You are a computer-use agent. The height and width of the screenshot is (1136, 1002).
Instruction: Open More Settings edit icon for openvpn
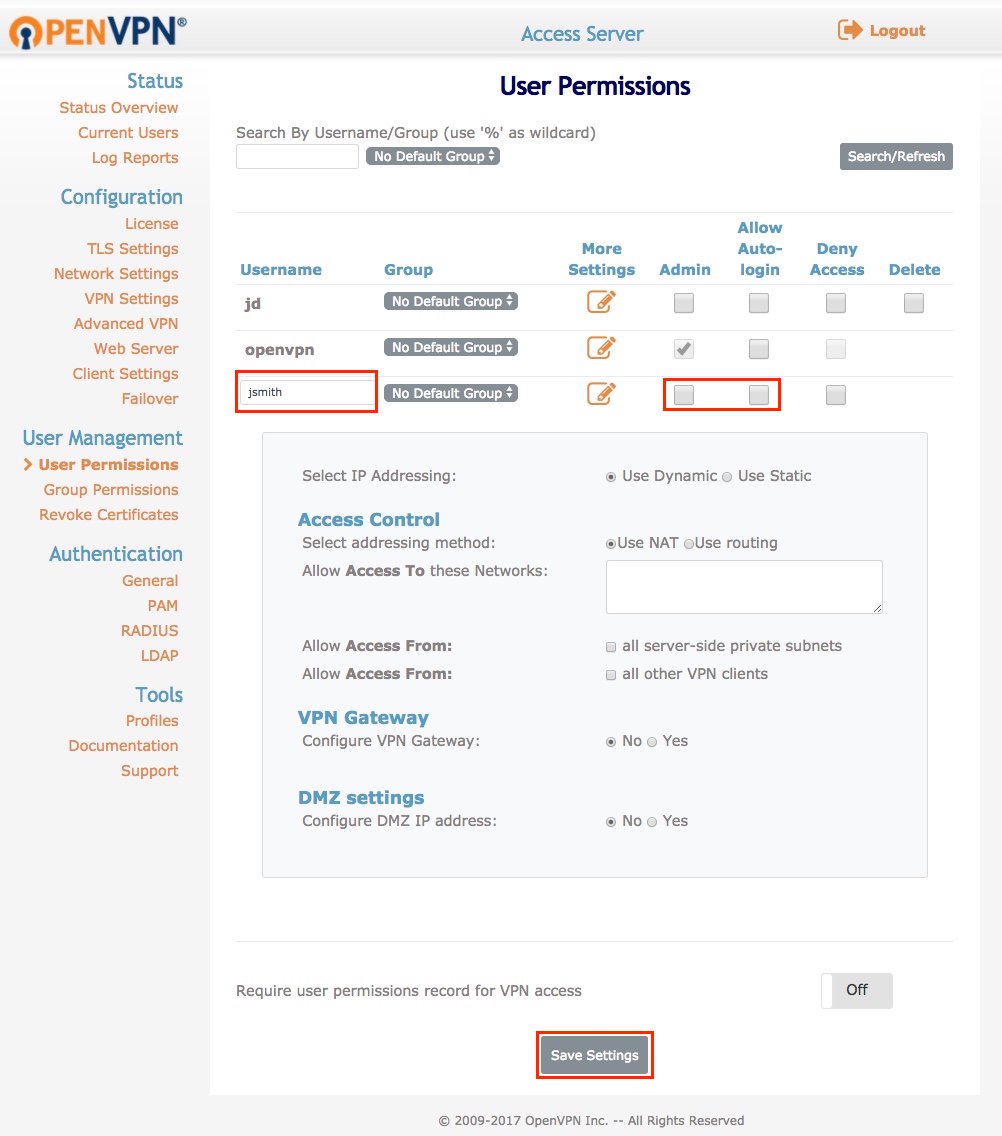click(x=601, y=348)
